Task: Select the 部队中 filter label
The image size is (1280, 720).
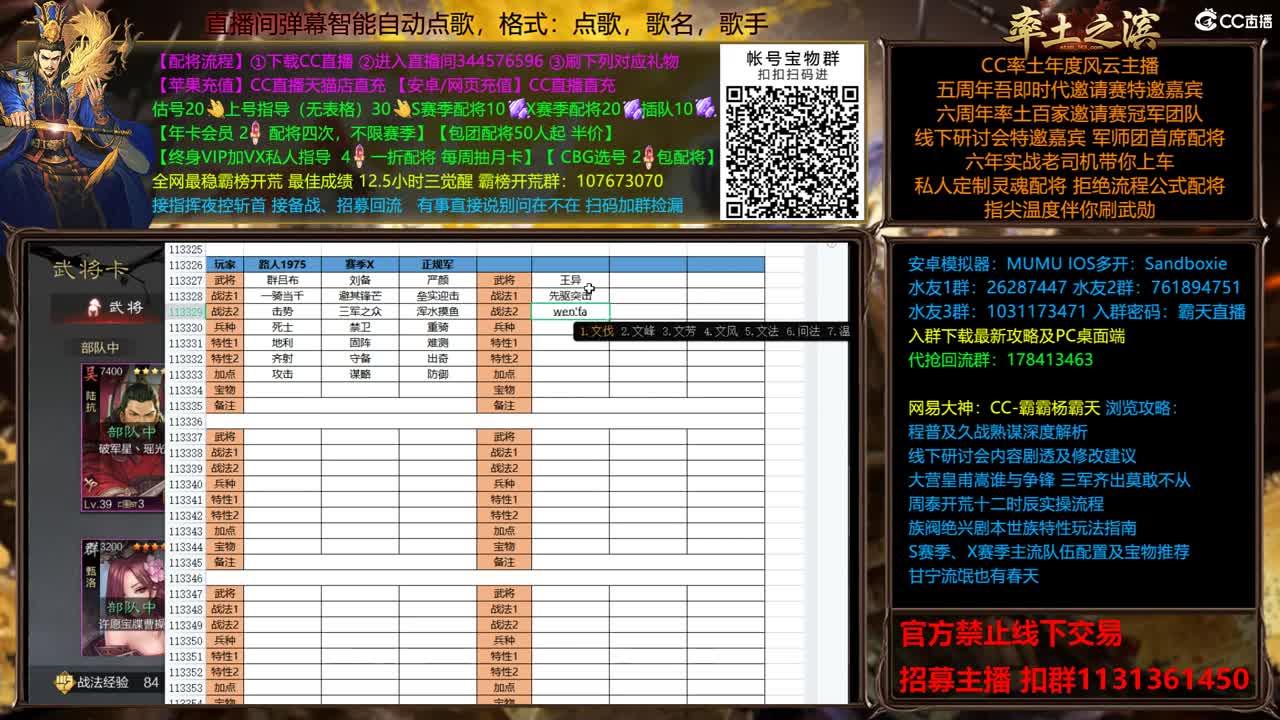Action: coord(100,347)
